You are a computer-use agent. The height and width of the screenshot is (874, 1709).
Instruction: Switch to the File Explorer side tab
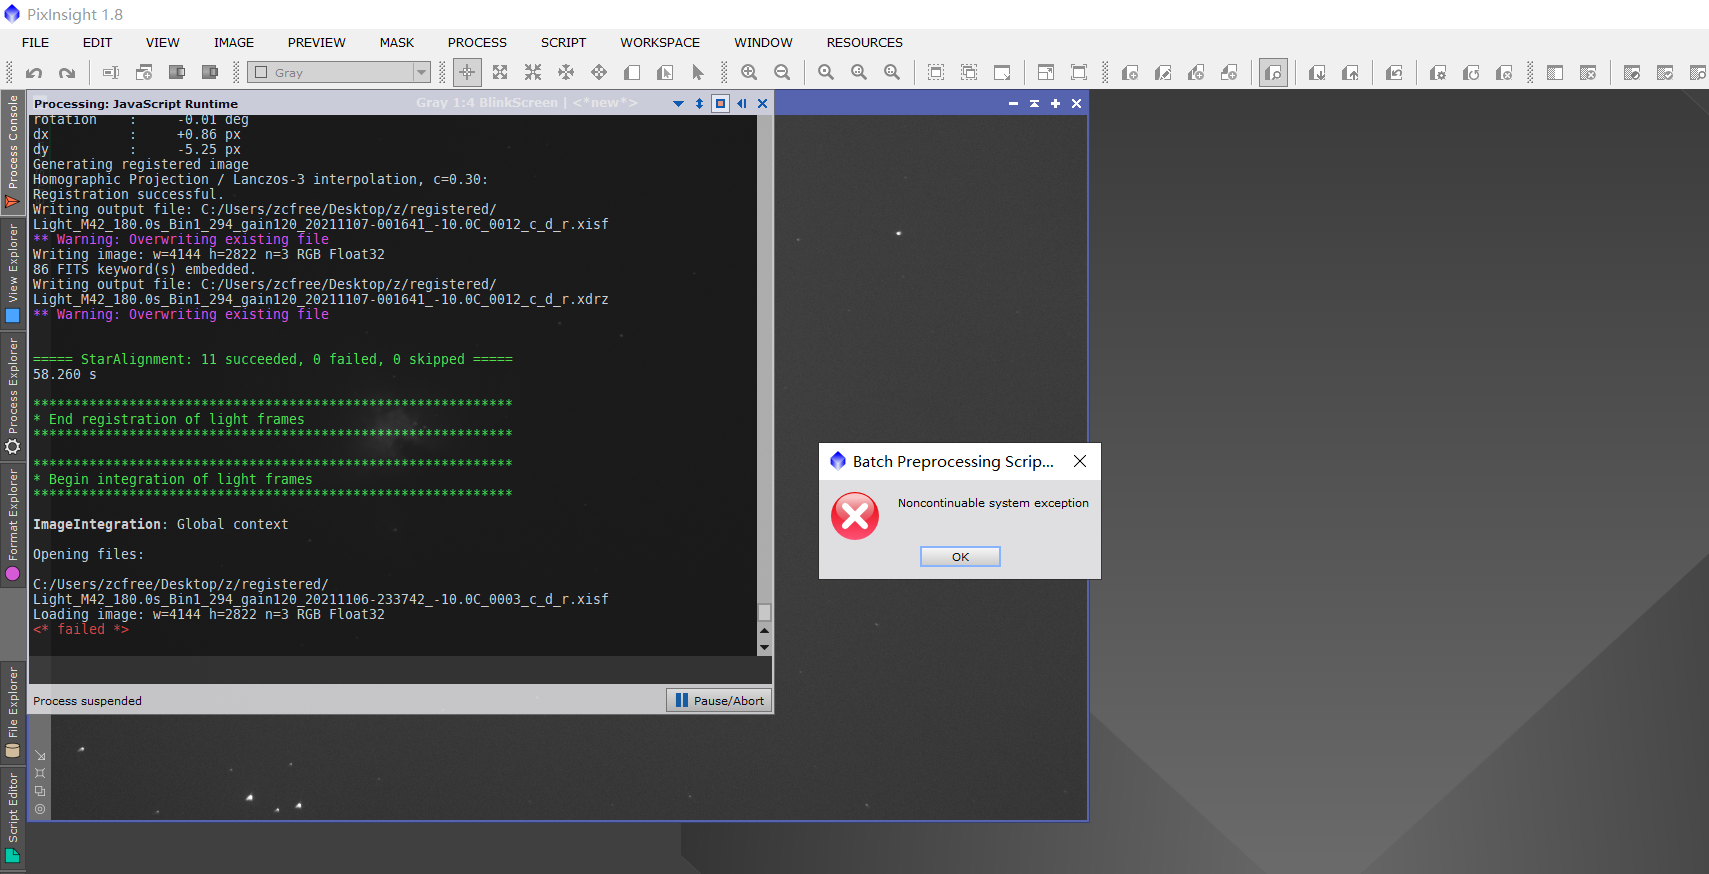(x=13, y=712)
